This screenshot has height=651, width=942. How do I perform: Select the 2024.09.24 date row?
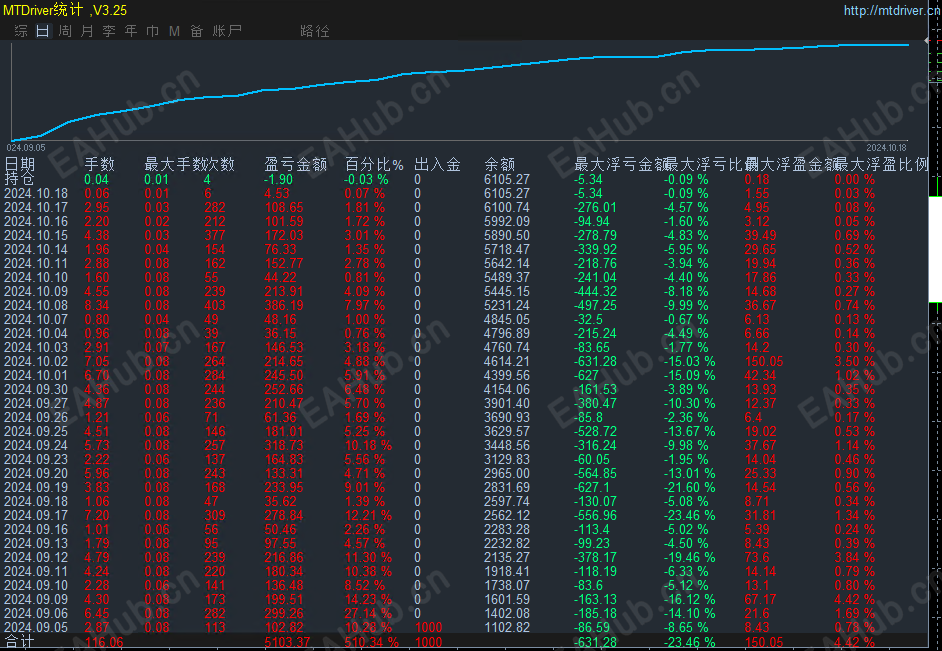36,446
